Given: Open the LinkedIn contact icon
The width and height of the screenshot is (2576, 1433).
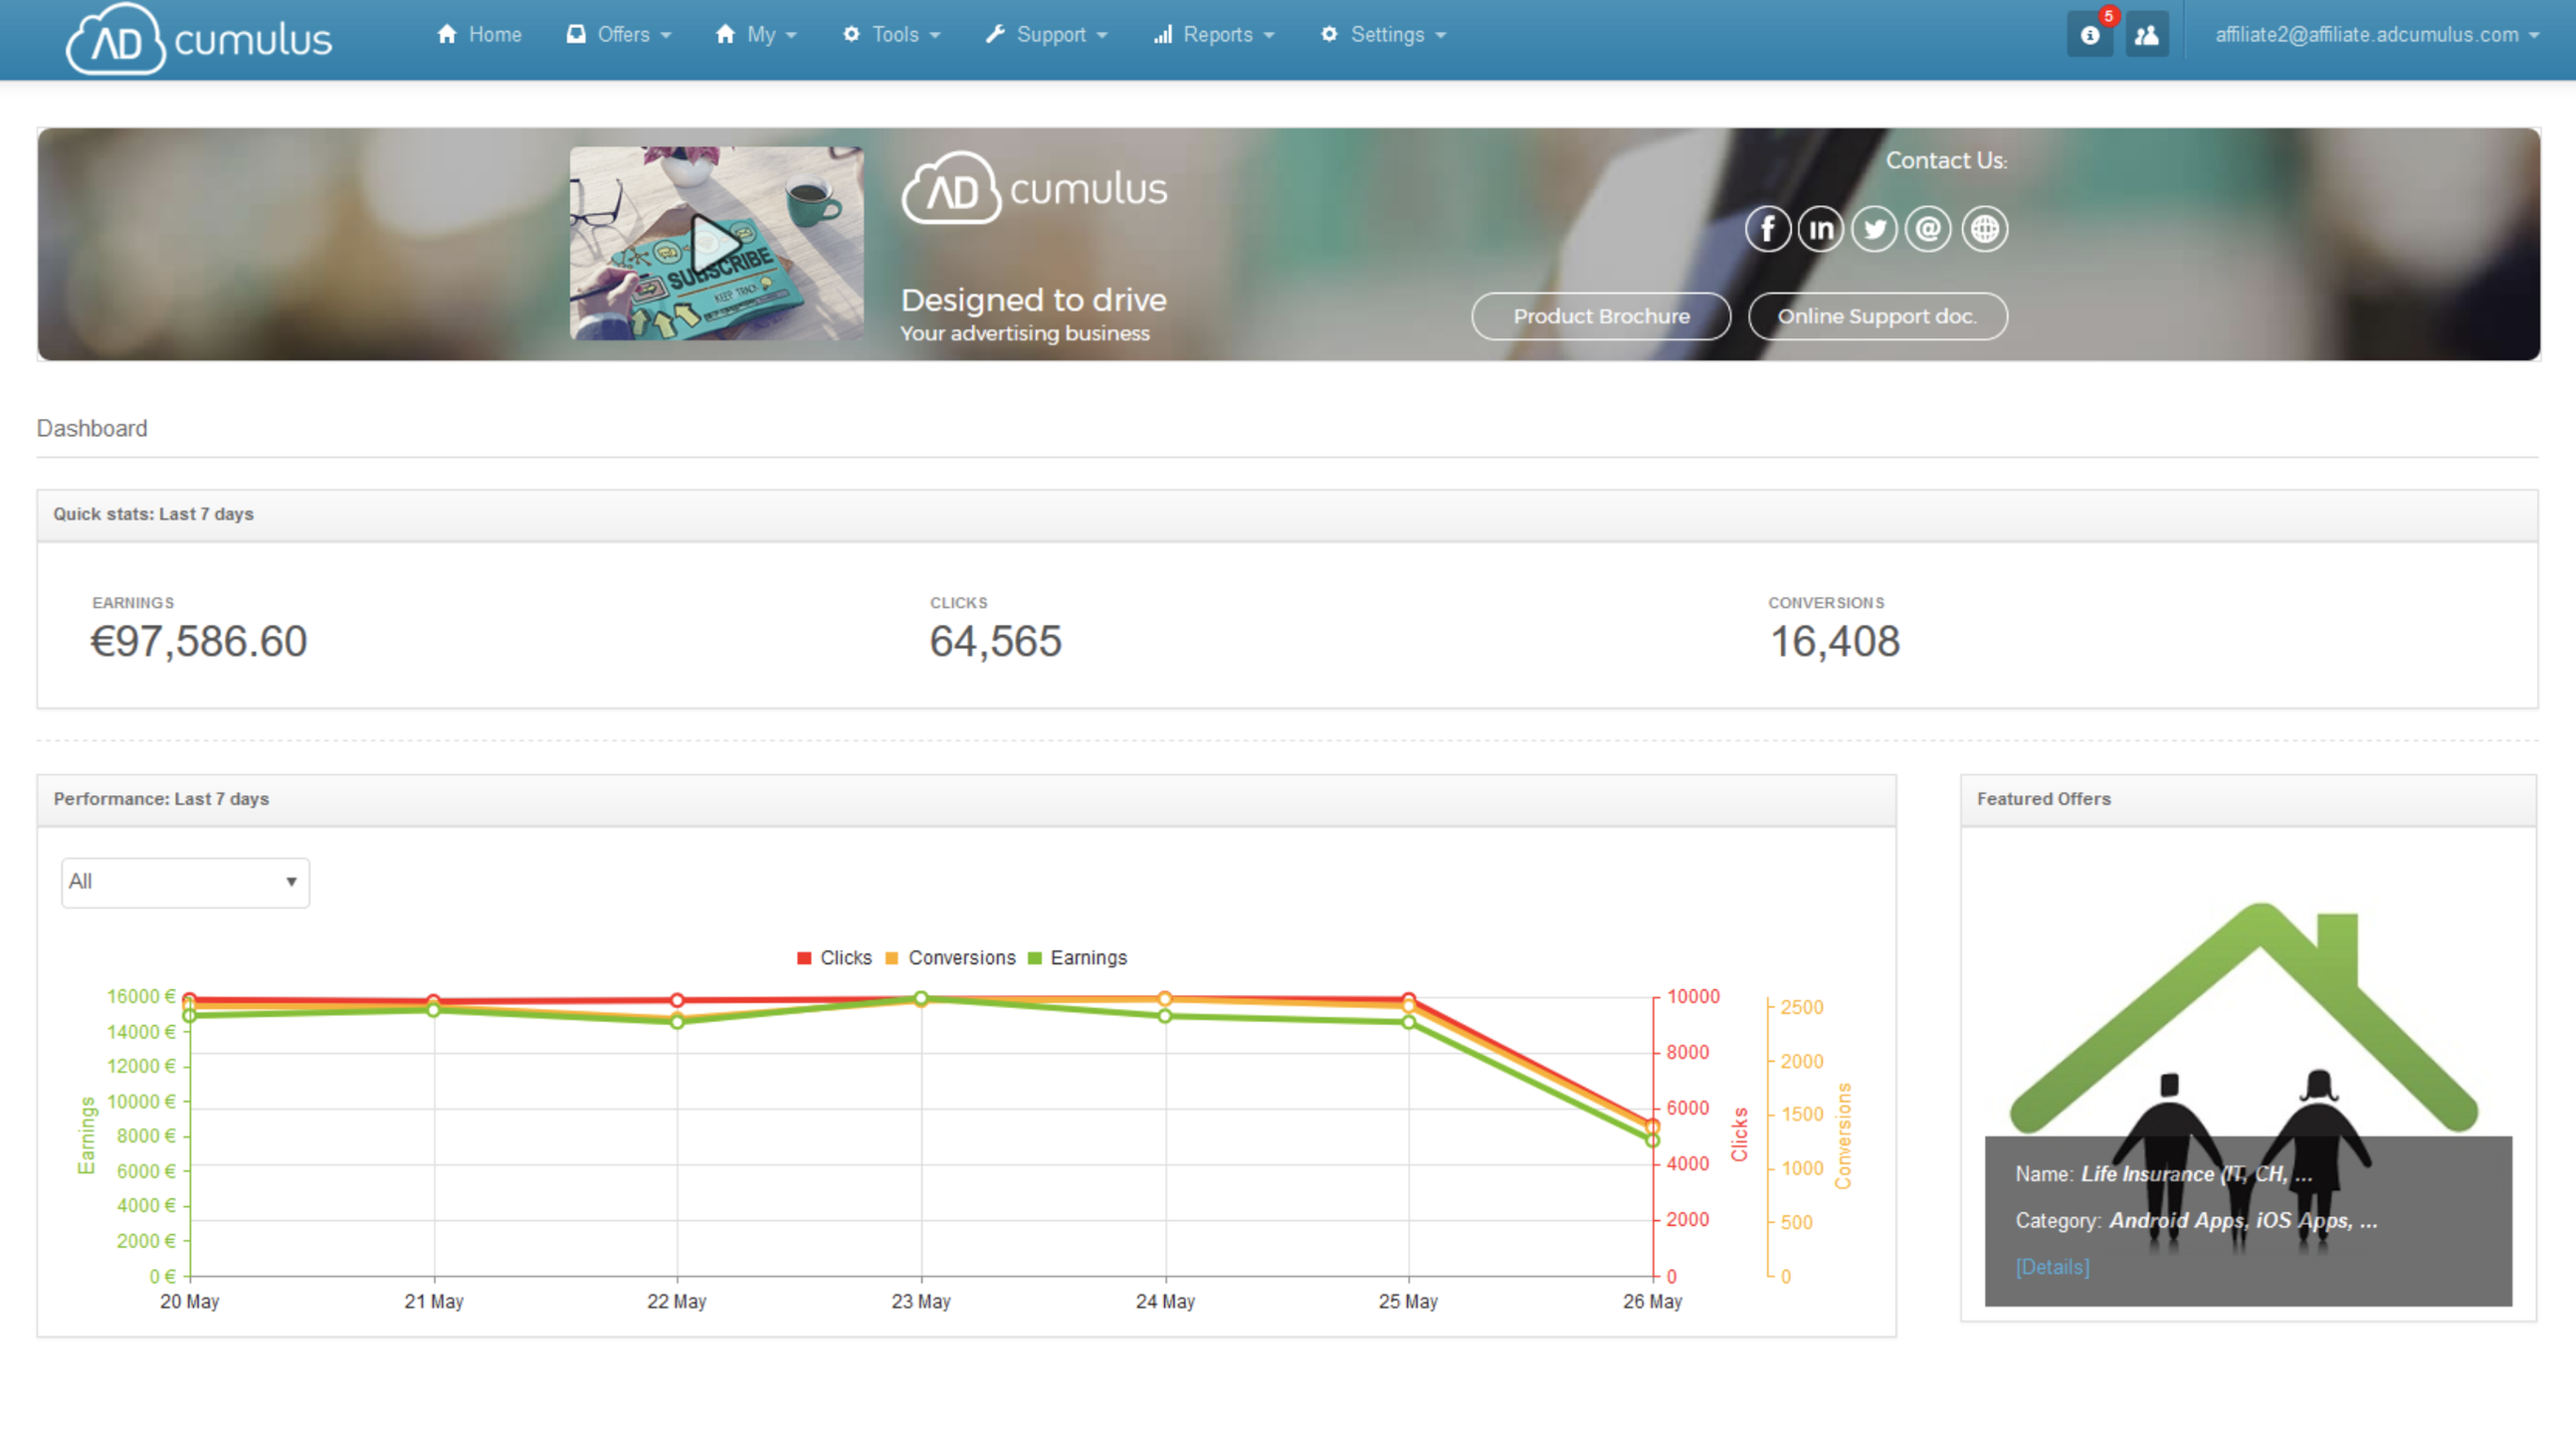Looking at the screenshot, I should 1820,229.
